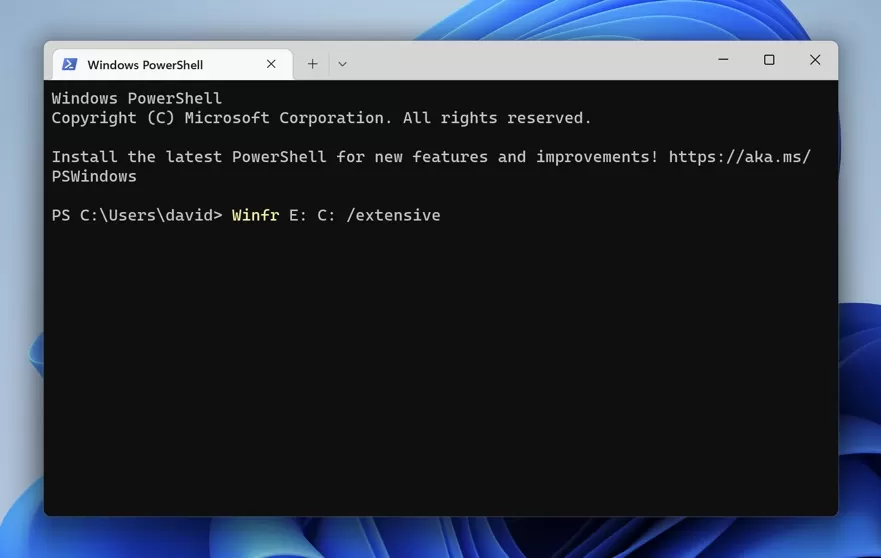
Task: Click the C: destination argument in command
Action: click(x=326, y=215)
